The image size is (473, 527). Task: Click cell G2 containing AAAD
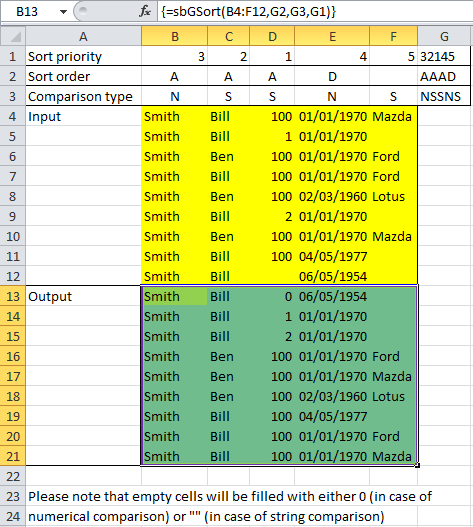444,76
